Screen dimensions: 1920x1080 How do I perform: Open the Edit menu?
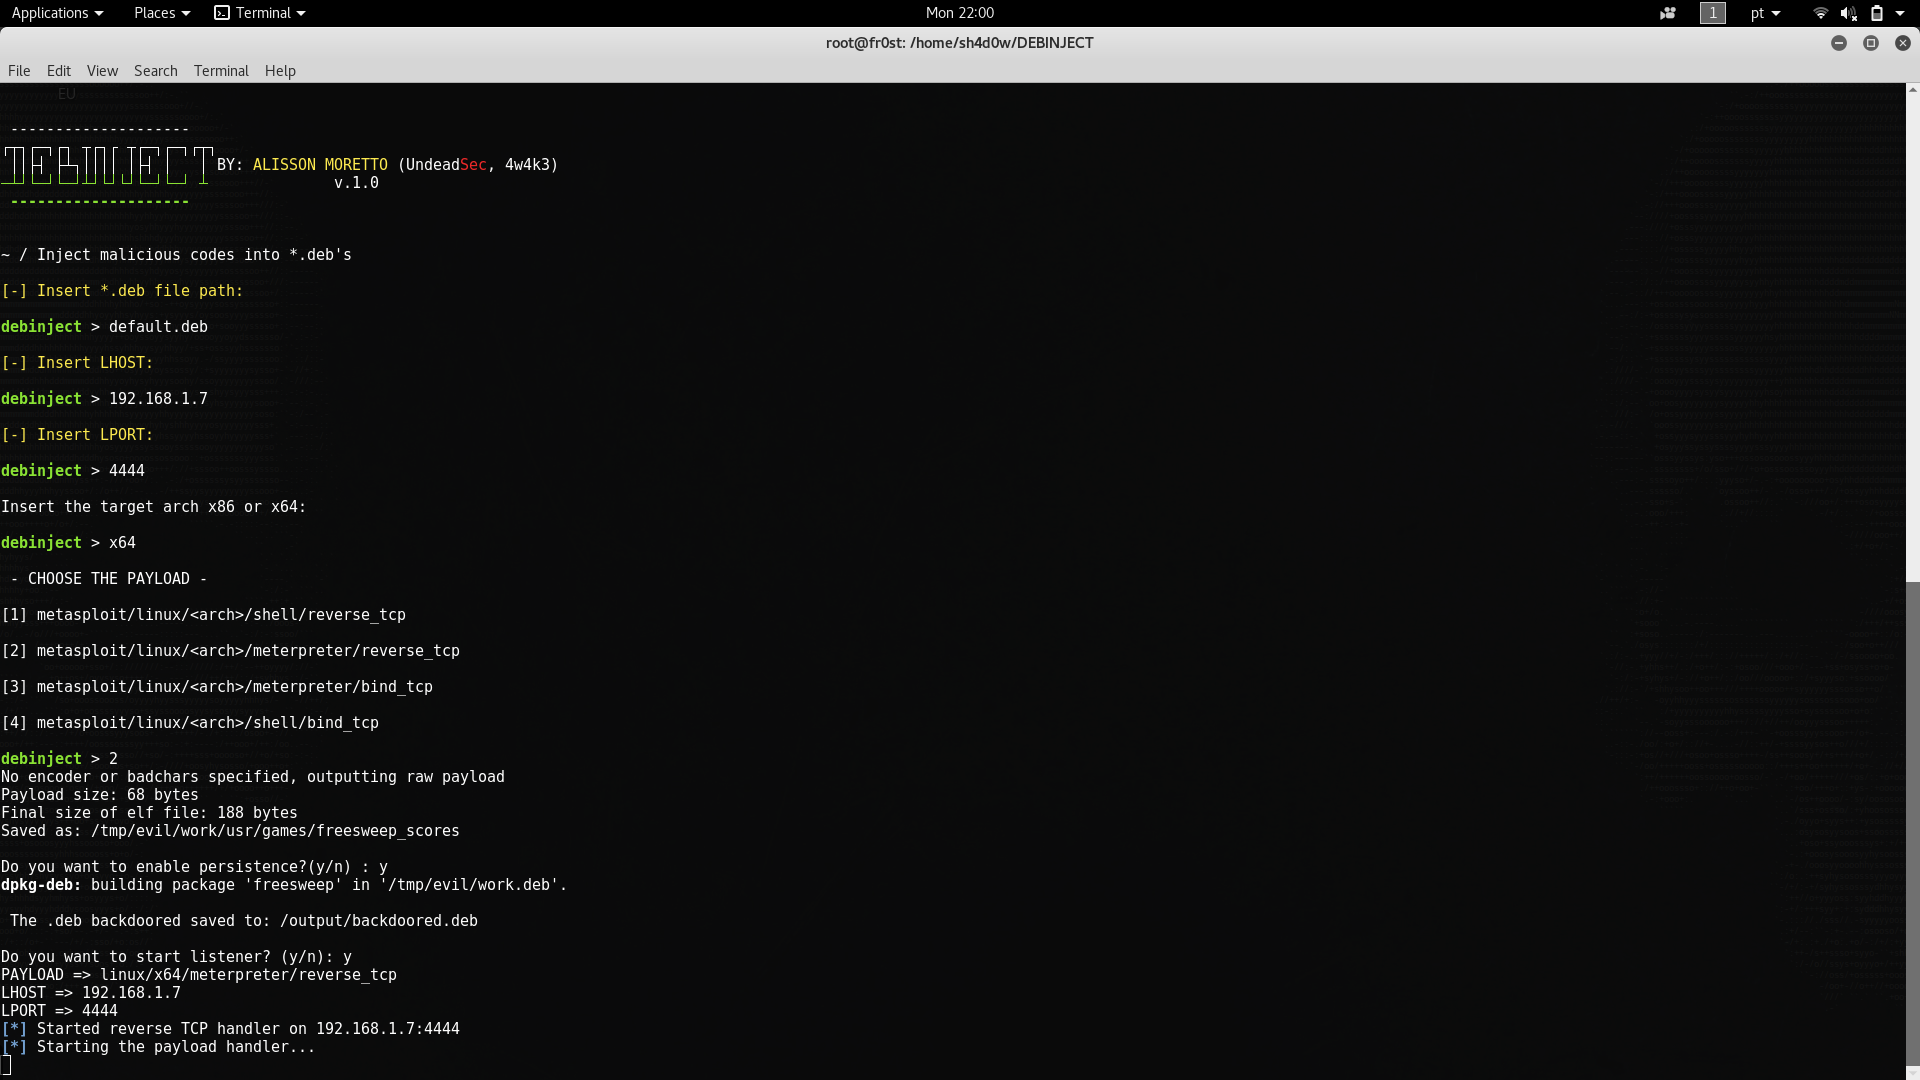59,71
